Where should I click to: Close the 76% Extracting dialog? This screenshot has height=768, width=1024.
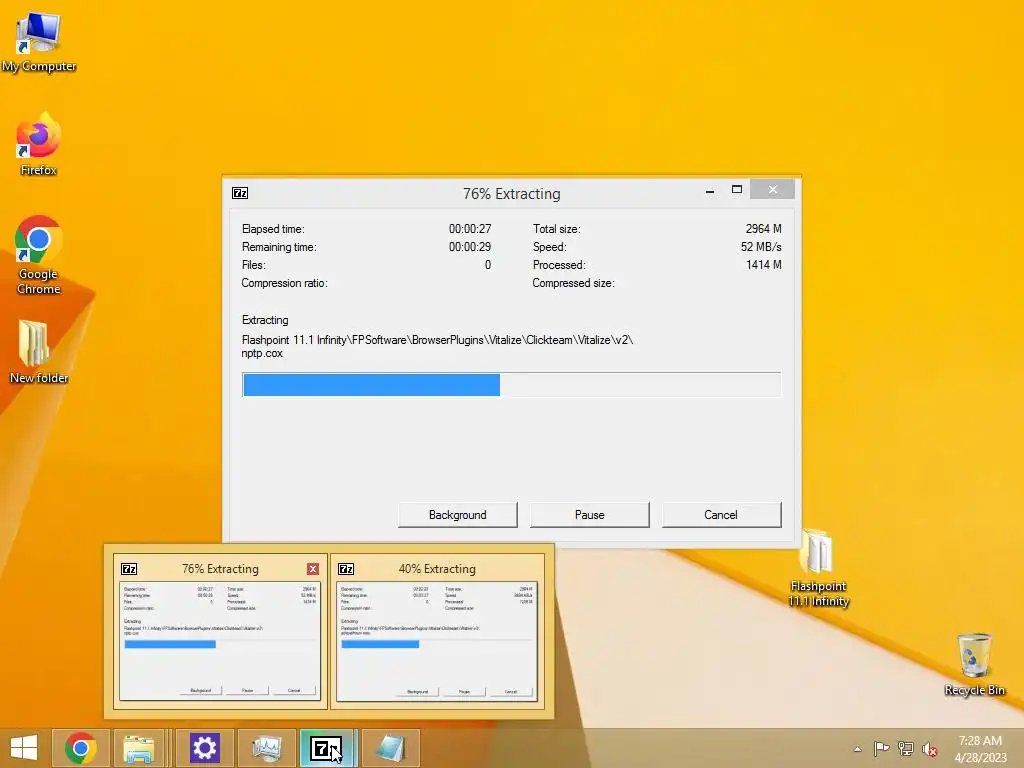click(773, 189)
